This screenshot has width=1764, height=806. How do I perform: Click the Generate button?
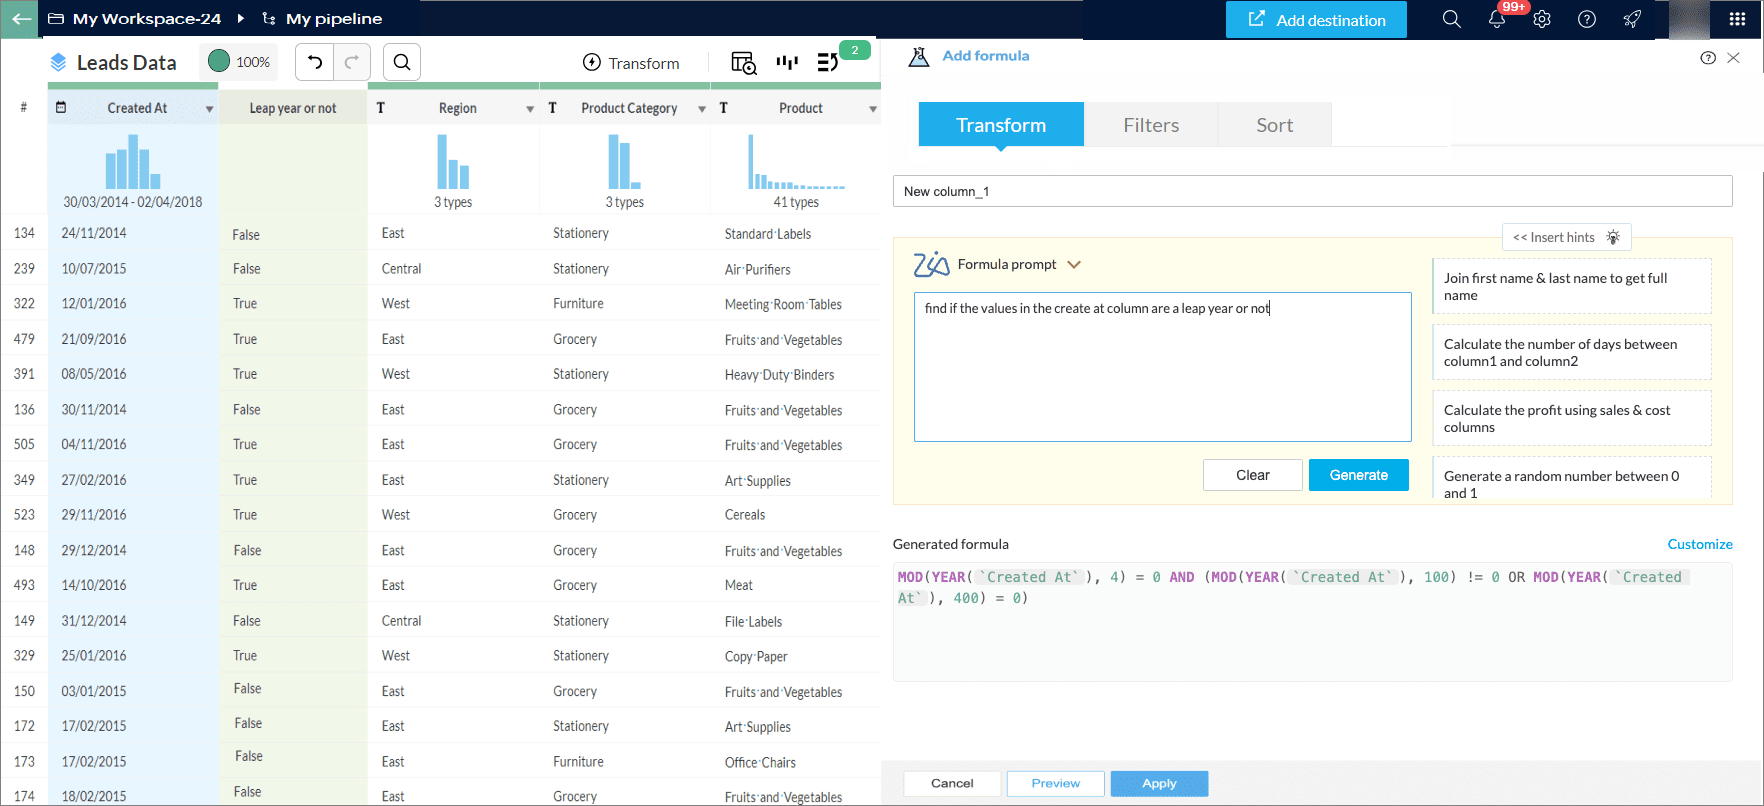pos(1359,475)
